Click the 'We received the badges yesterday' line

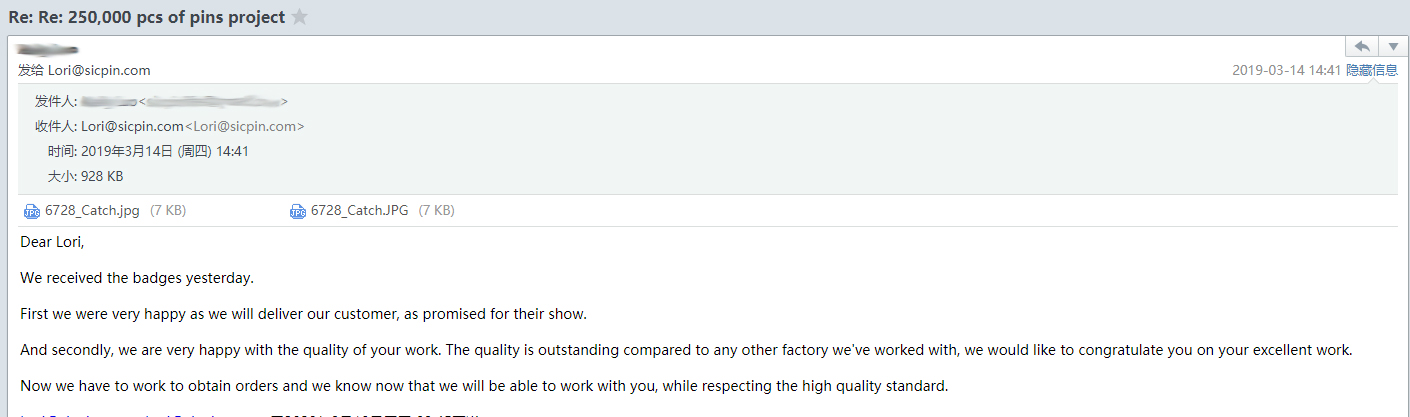pyautogui.click(x=137, y=278)
